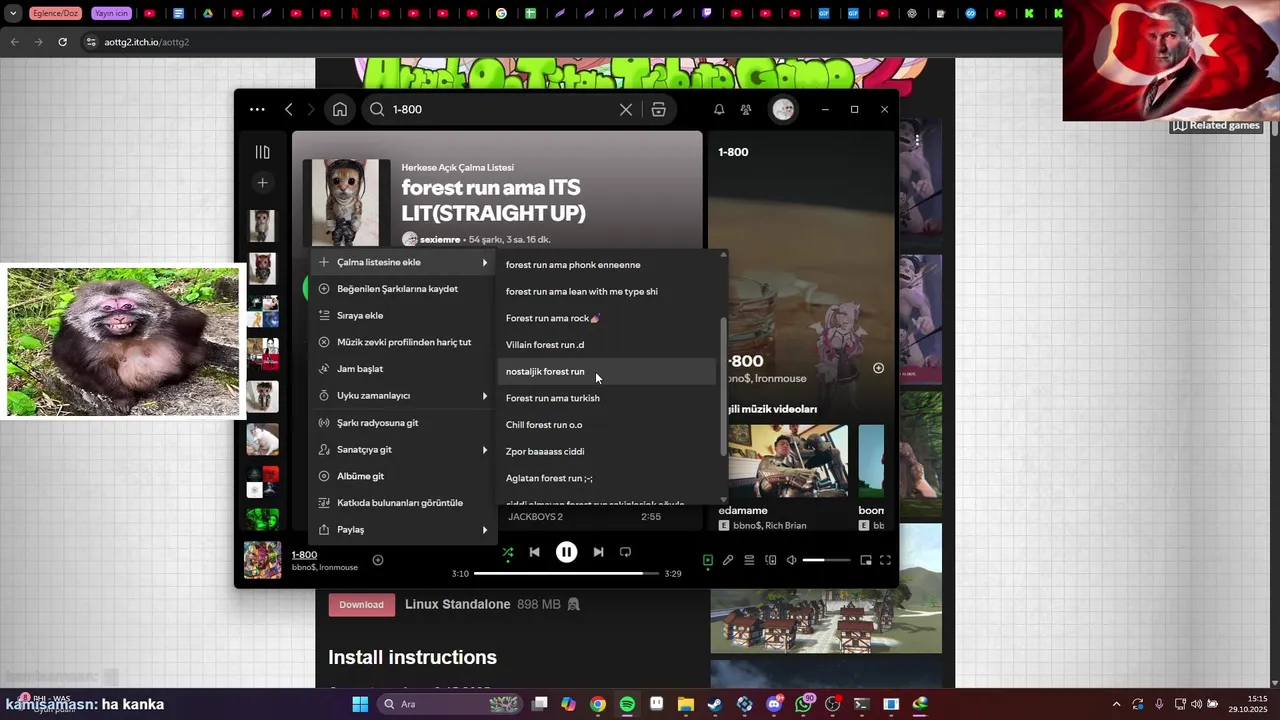
Task: Open Spotify from the Windows taskbar
Action: 627,704
